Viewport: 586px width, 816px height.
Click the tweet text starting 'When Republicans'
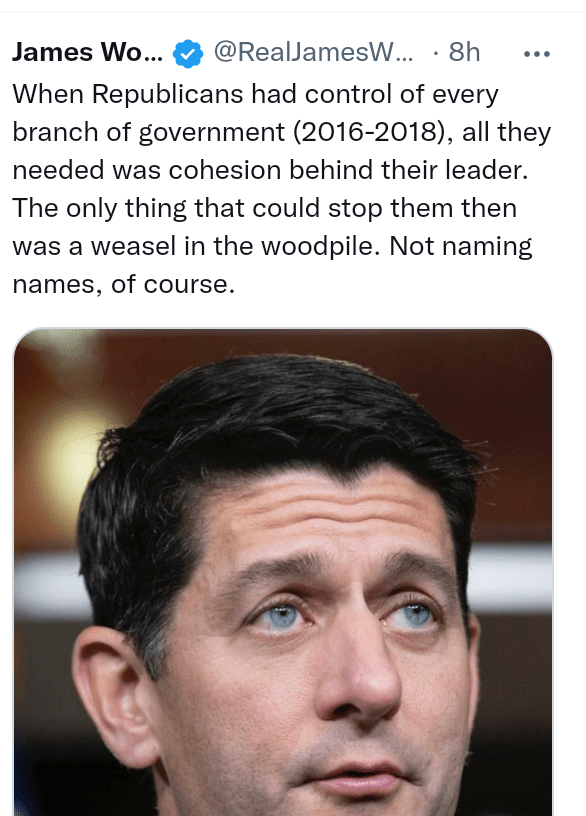point(281,189)
